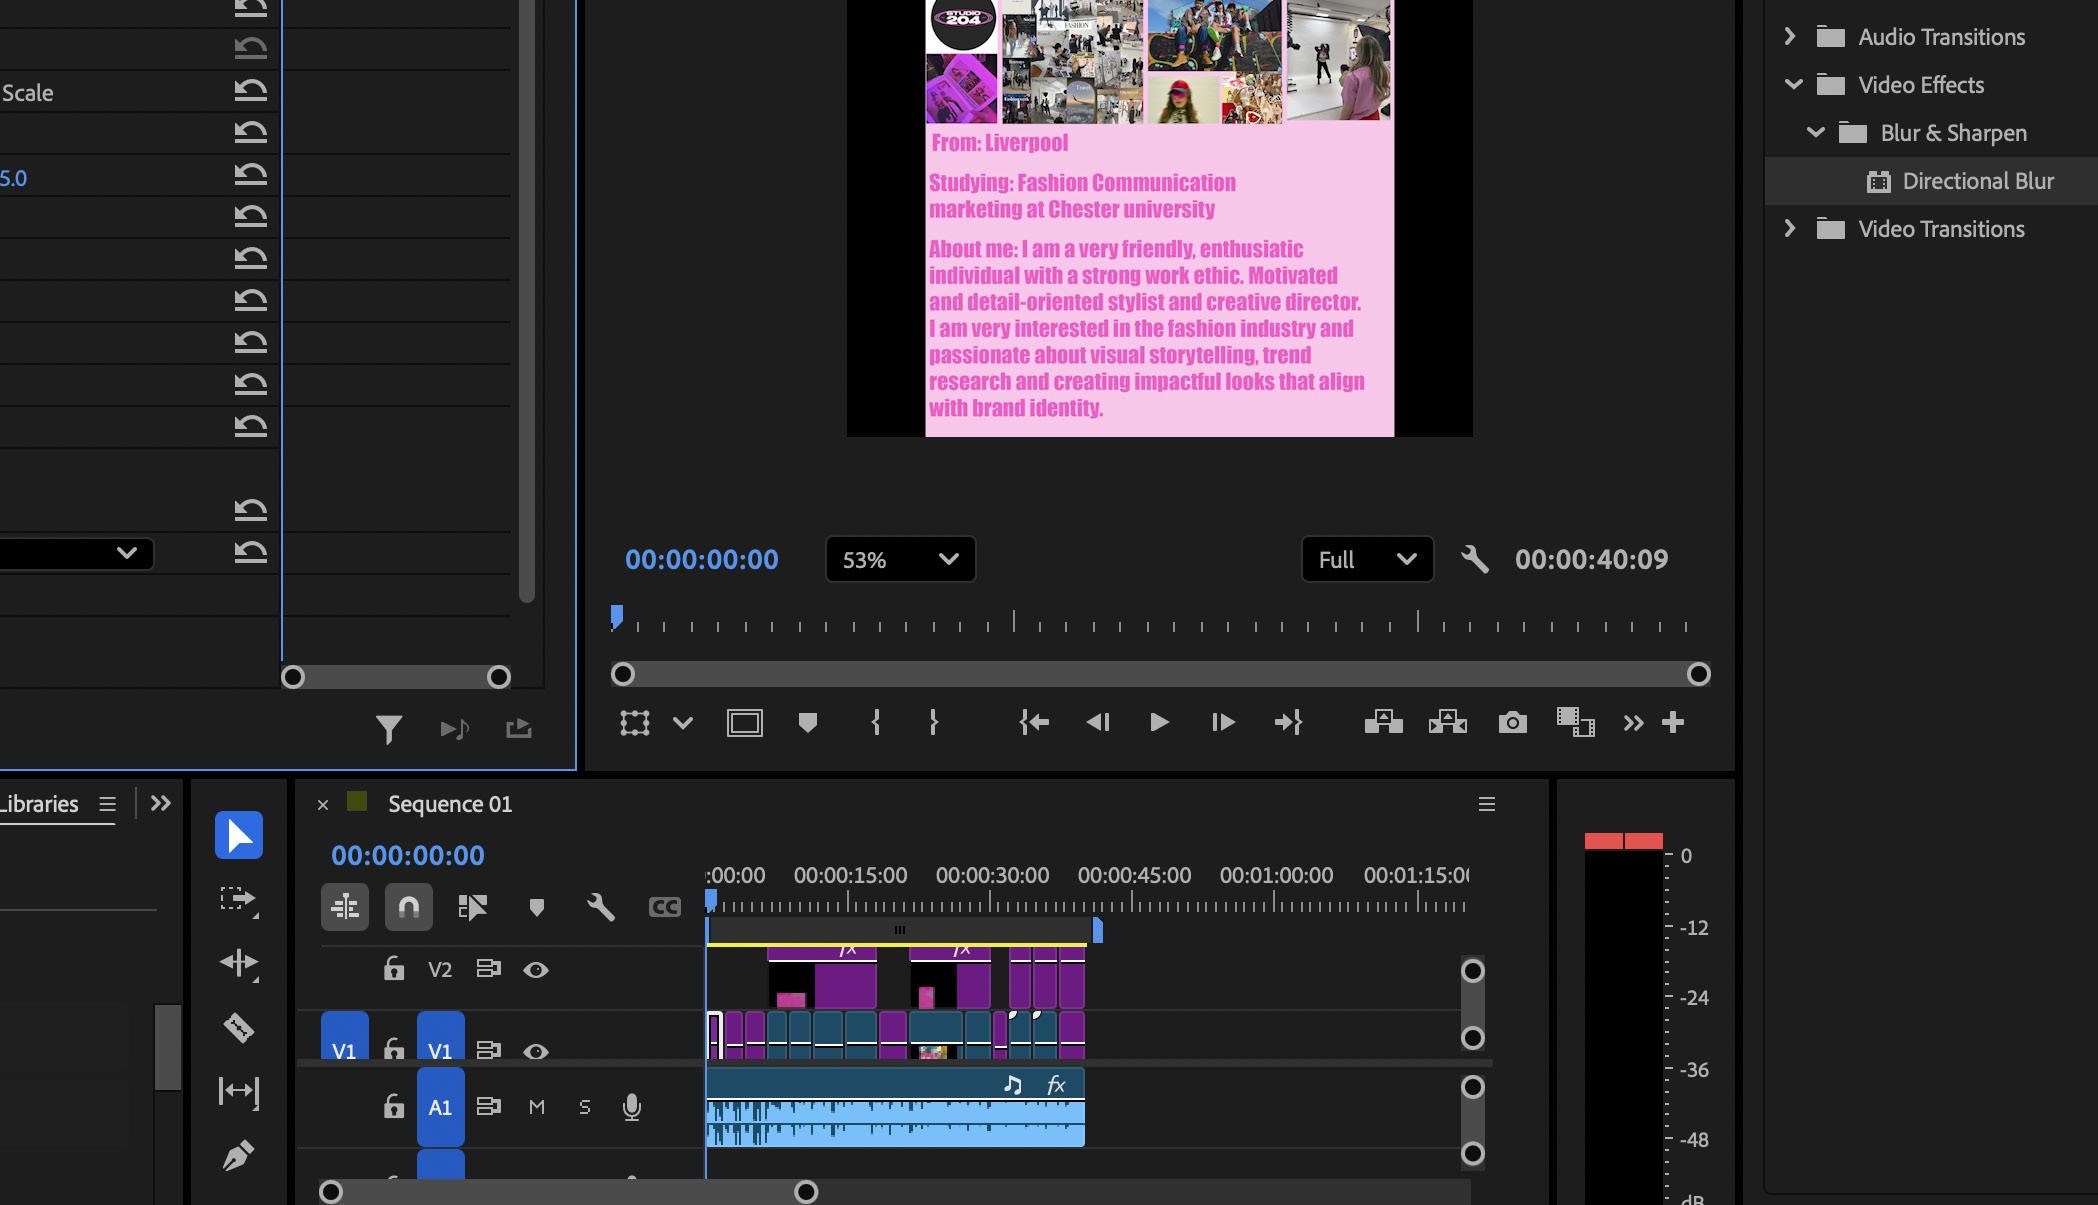Viewport: 2098px width, 1205px height.
Task: Open the Sequence 01 panel menu
Action: coord(1486,804)
